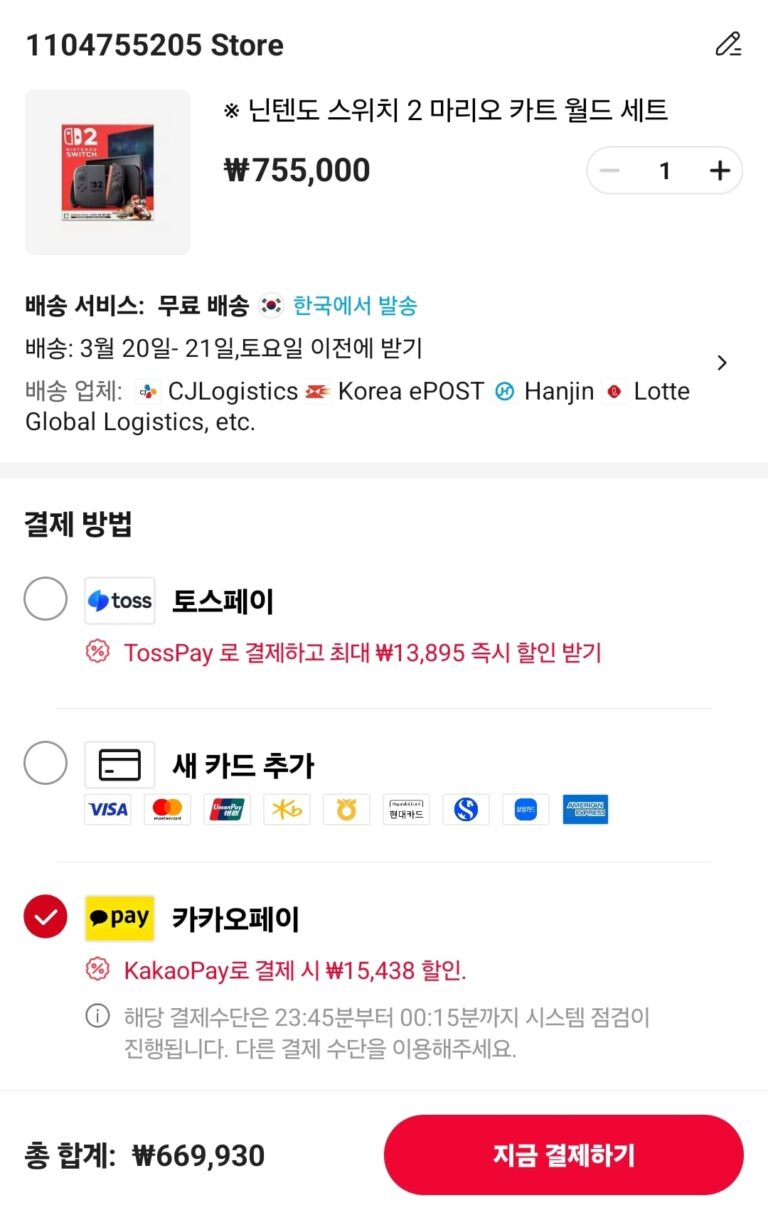This screenshot has height=1215, width=768.
Task: Tap the American Express logo
Action: pyautogui.click(x=585, y=809)
